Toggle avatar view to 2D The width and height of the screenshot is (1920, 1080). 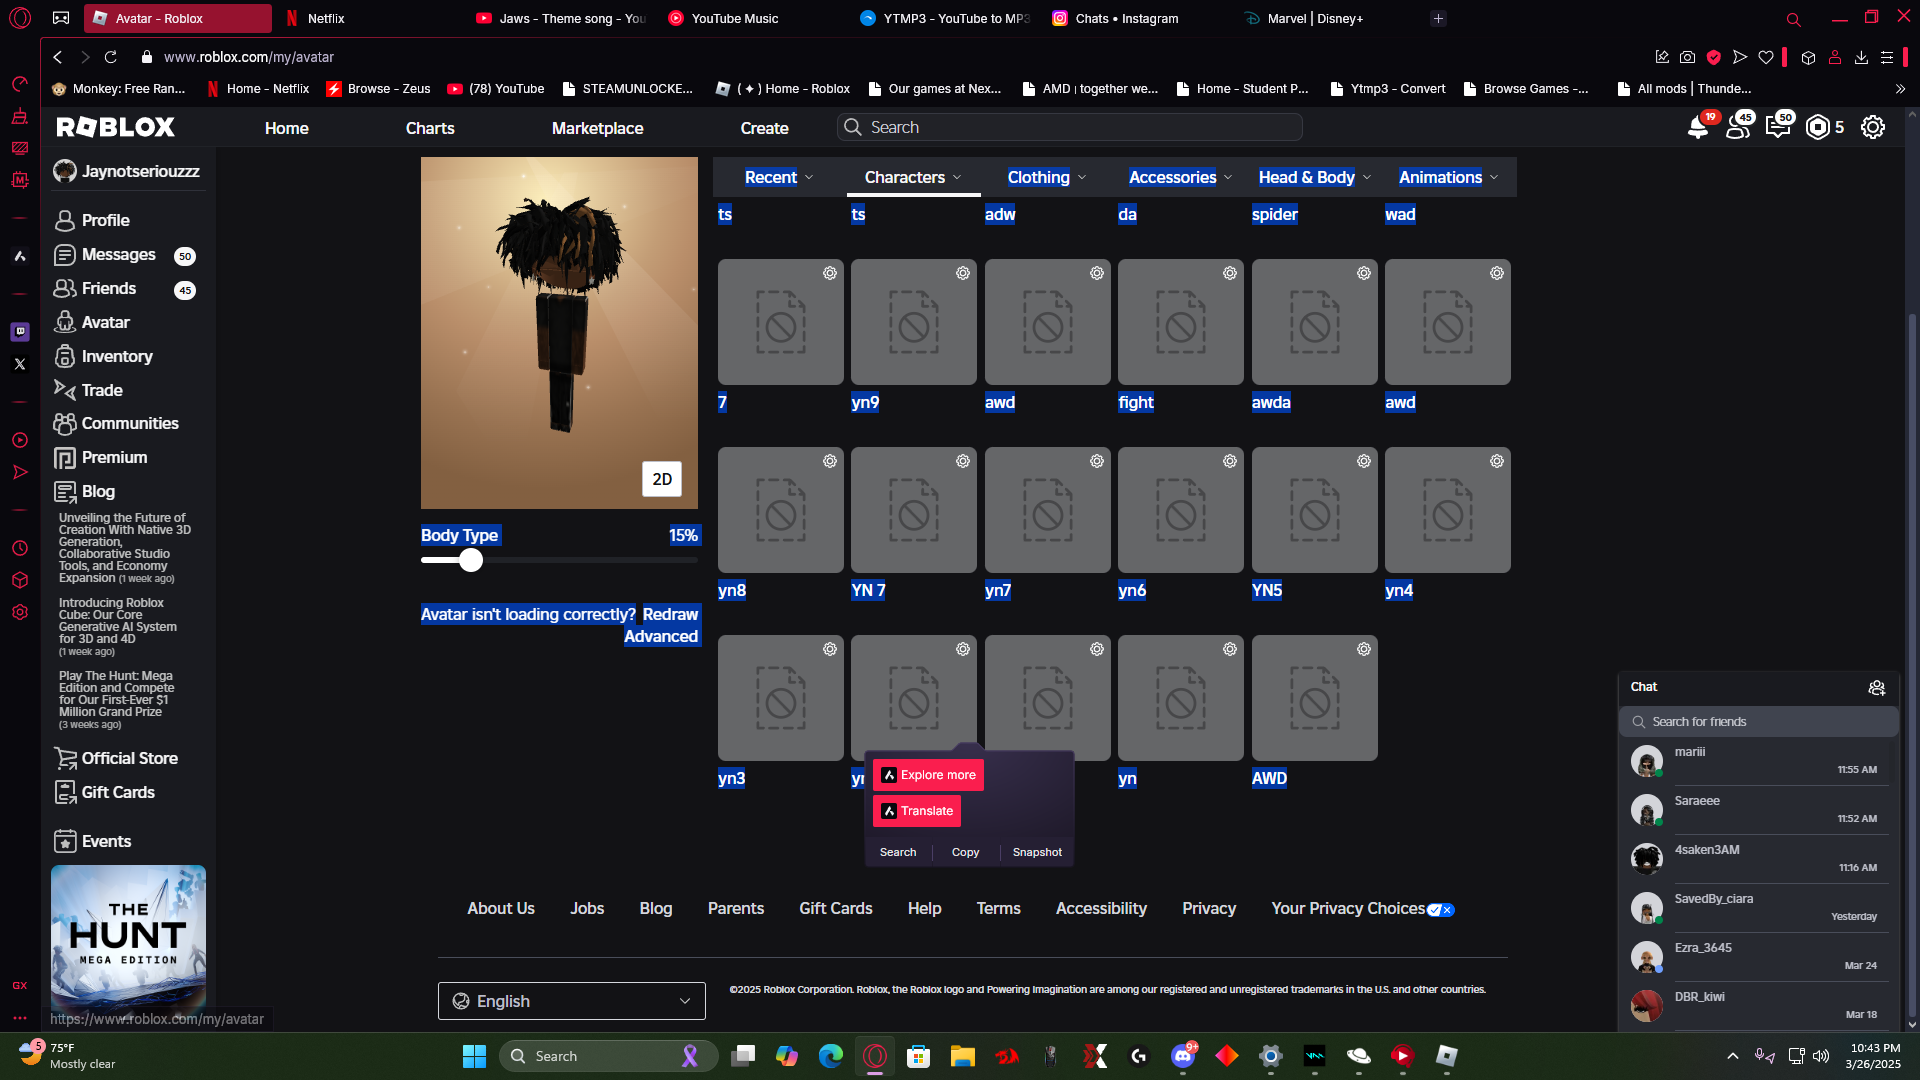coord(661,479)
